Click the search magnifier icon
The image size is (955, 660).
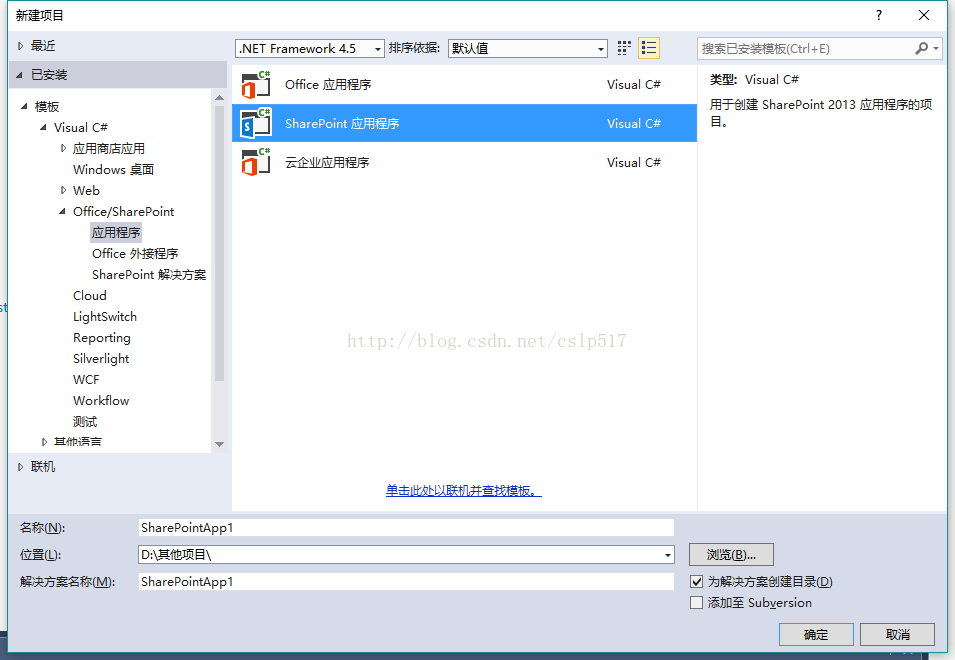click(922, 48)
